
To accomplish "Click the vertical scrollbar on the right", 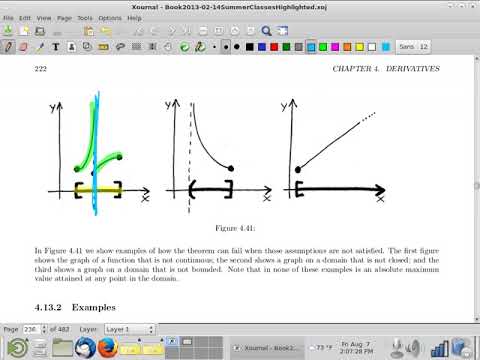I will (x=477, y=187).
